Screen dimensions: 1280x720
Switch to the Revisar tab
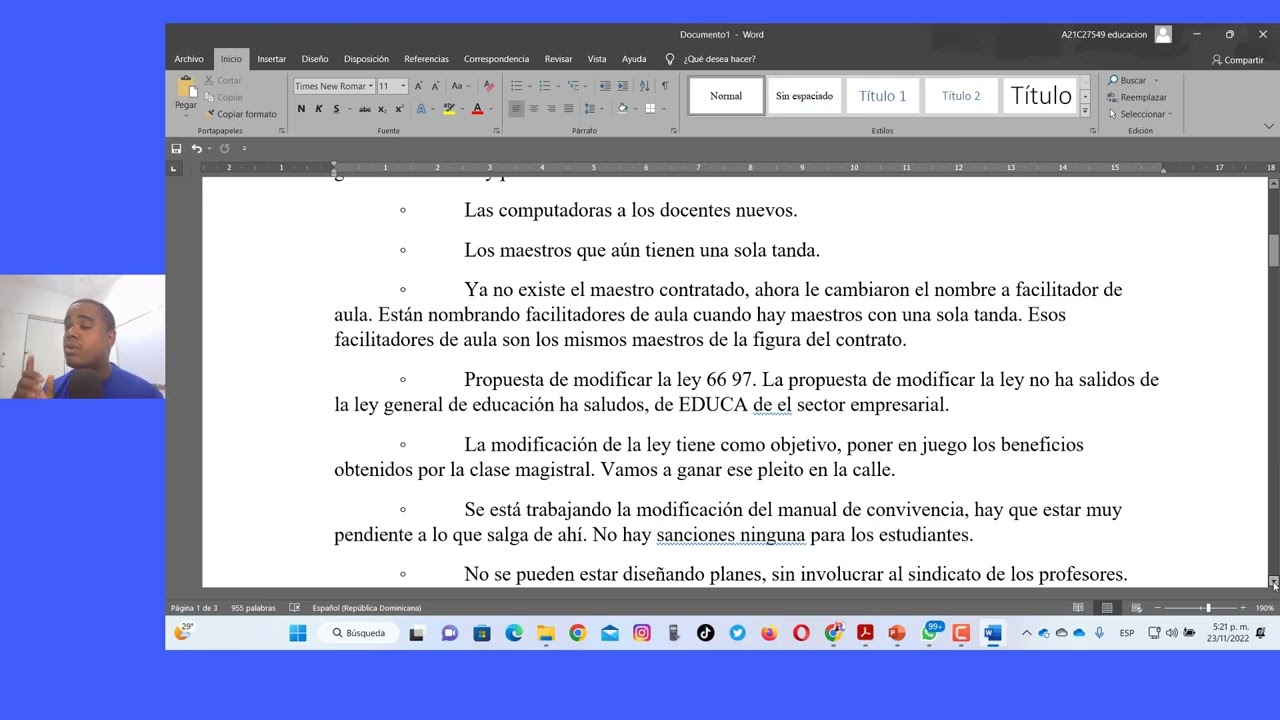558,59
